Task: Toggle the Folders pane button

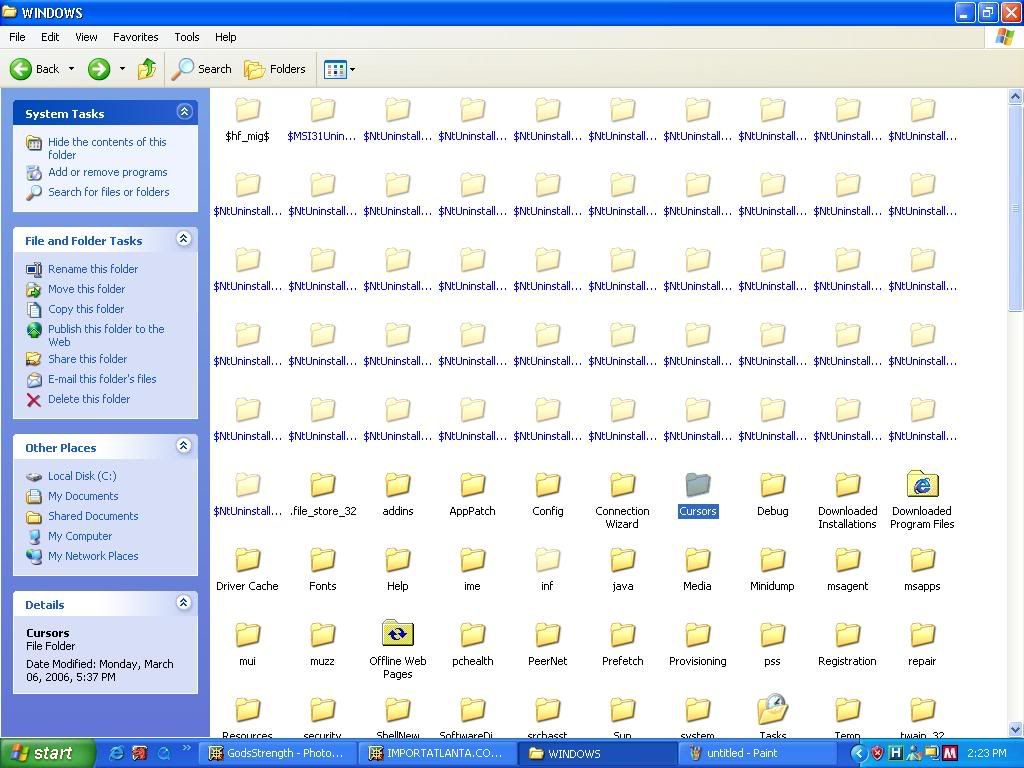Action: tap(275, 69)
